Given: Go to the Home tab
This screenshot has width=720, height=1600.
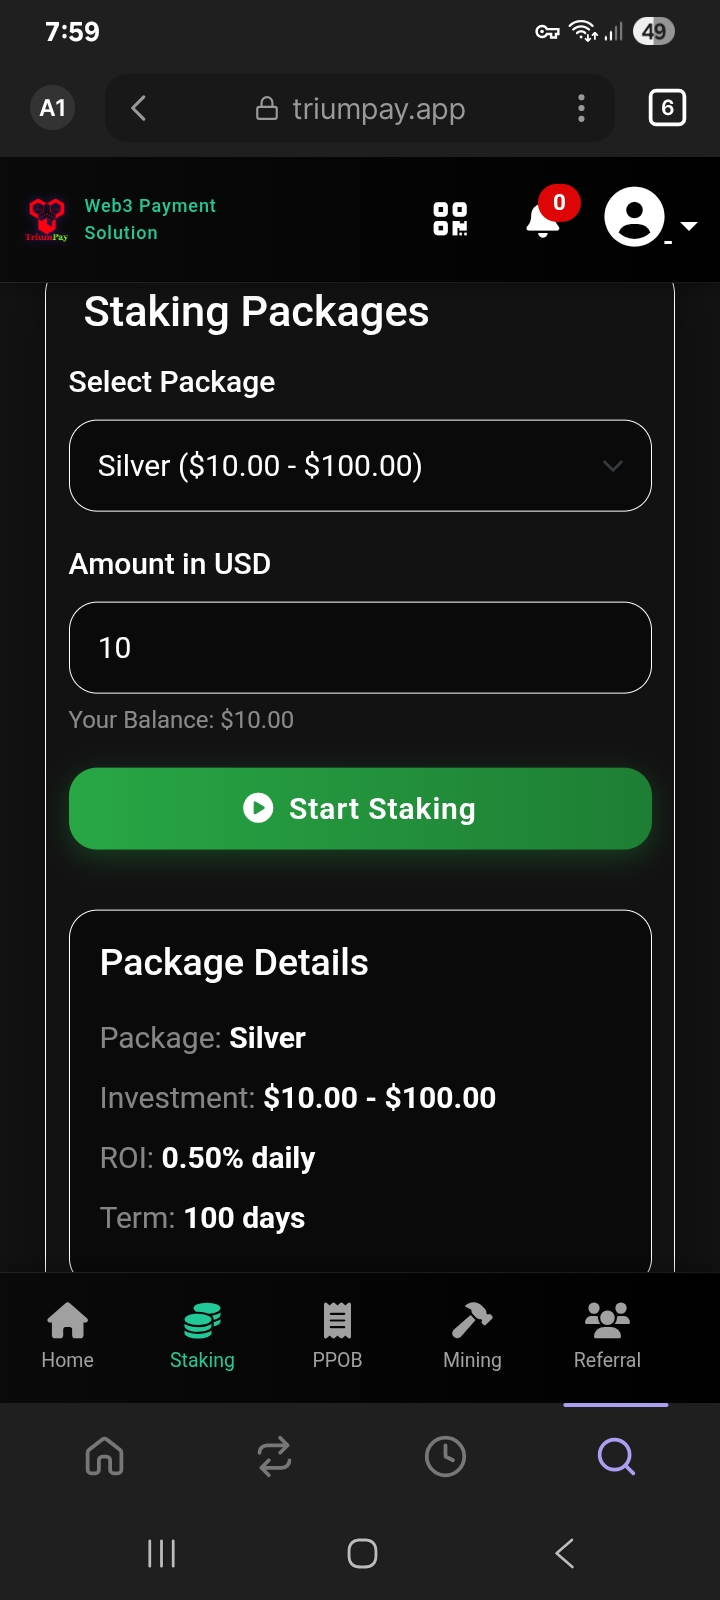Looking at the screenshot, I should pyautogui.click(x=68, y=1335).
